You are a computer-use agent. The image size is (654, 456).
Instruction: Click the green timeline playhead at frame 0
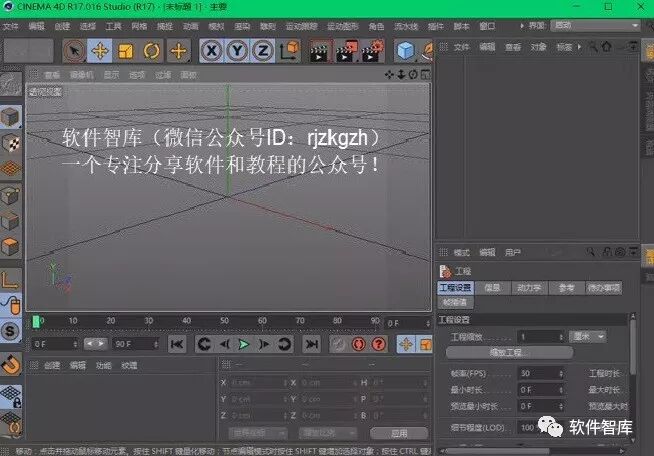click(36, 321)
